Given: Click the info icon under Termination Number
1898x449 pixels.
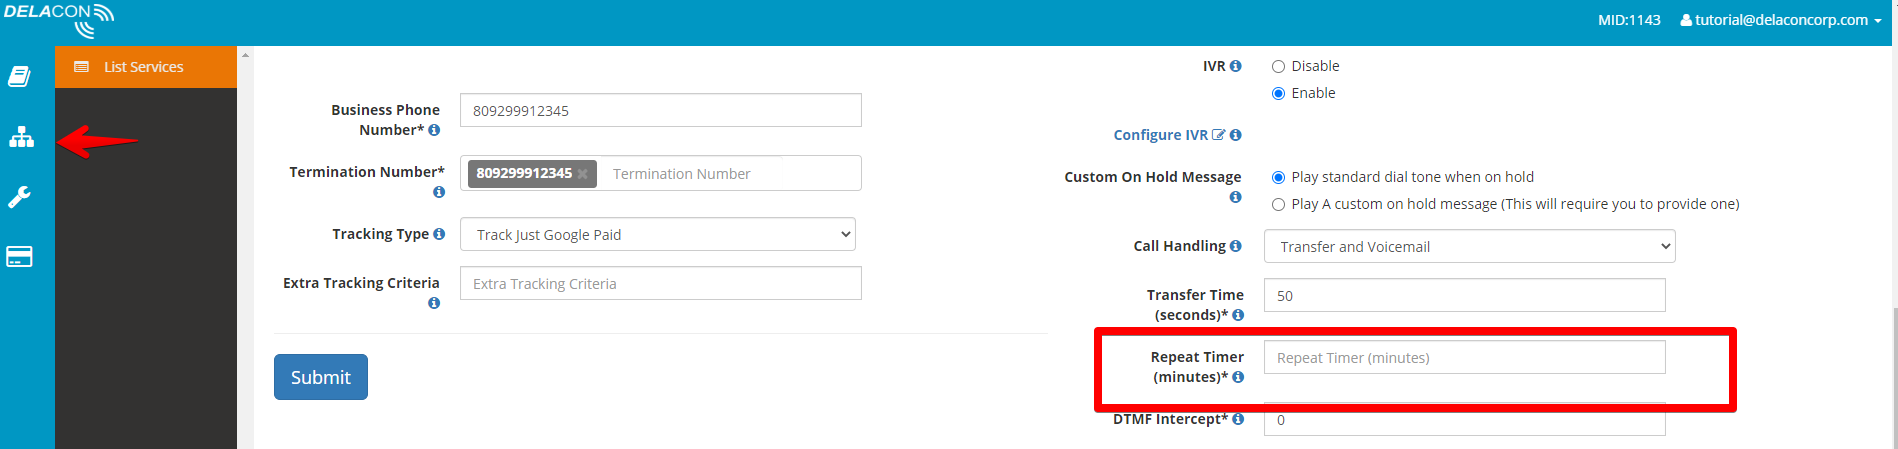Looking at the screenshot, I should coord(439,192).
